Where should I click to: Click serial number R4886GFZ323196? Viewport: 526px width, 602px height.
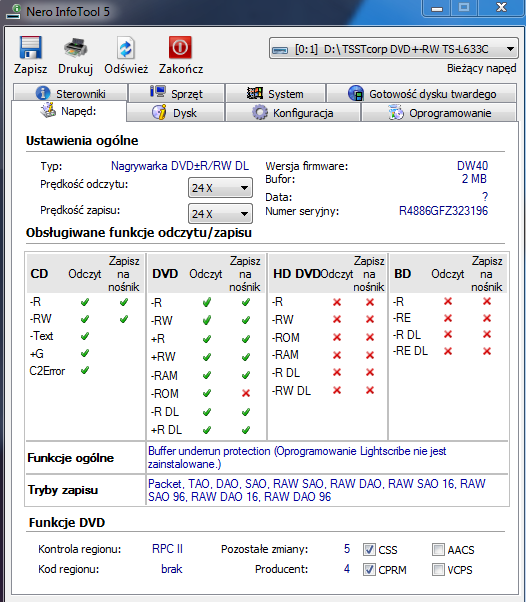coord(443,211)
